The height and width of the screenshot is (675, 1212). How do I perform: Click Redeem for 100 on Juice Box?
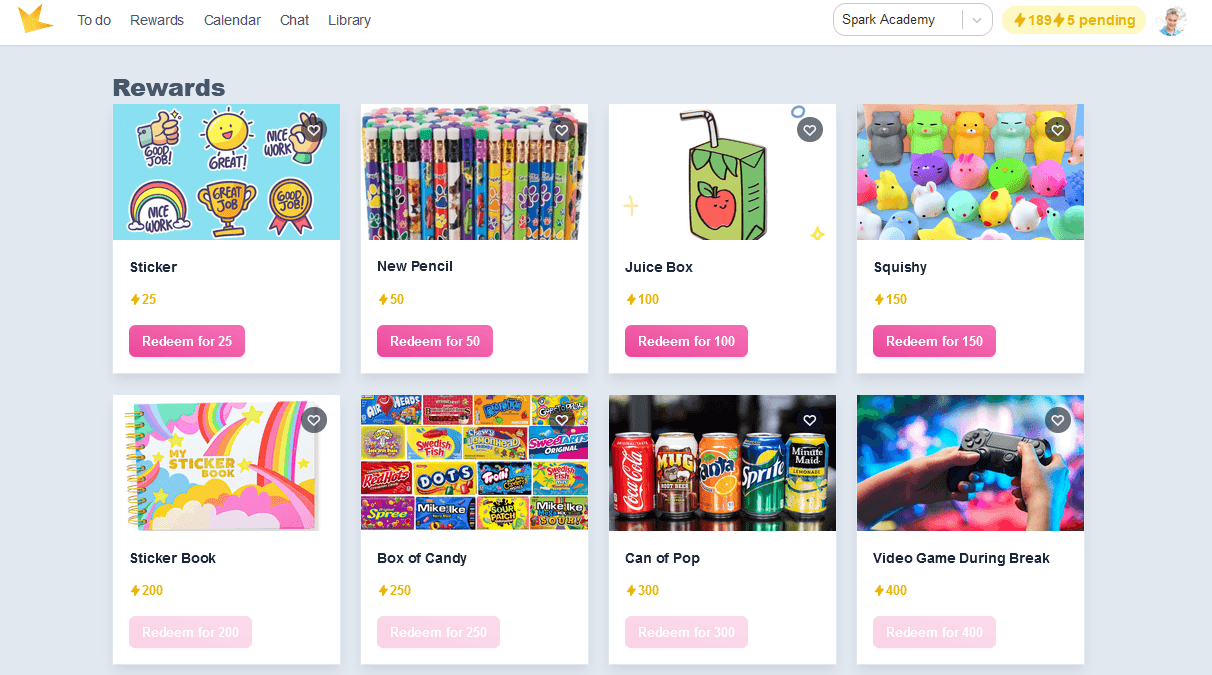tap(686, 341)
